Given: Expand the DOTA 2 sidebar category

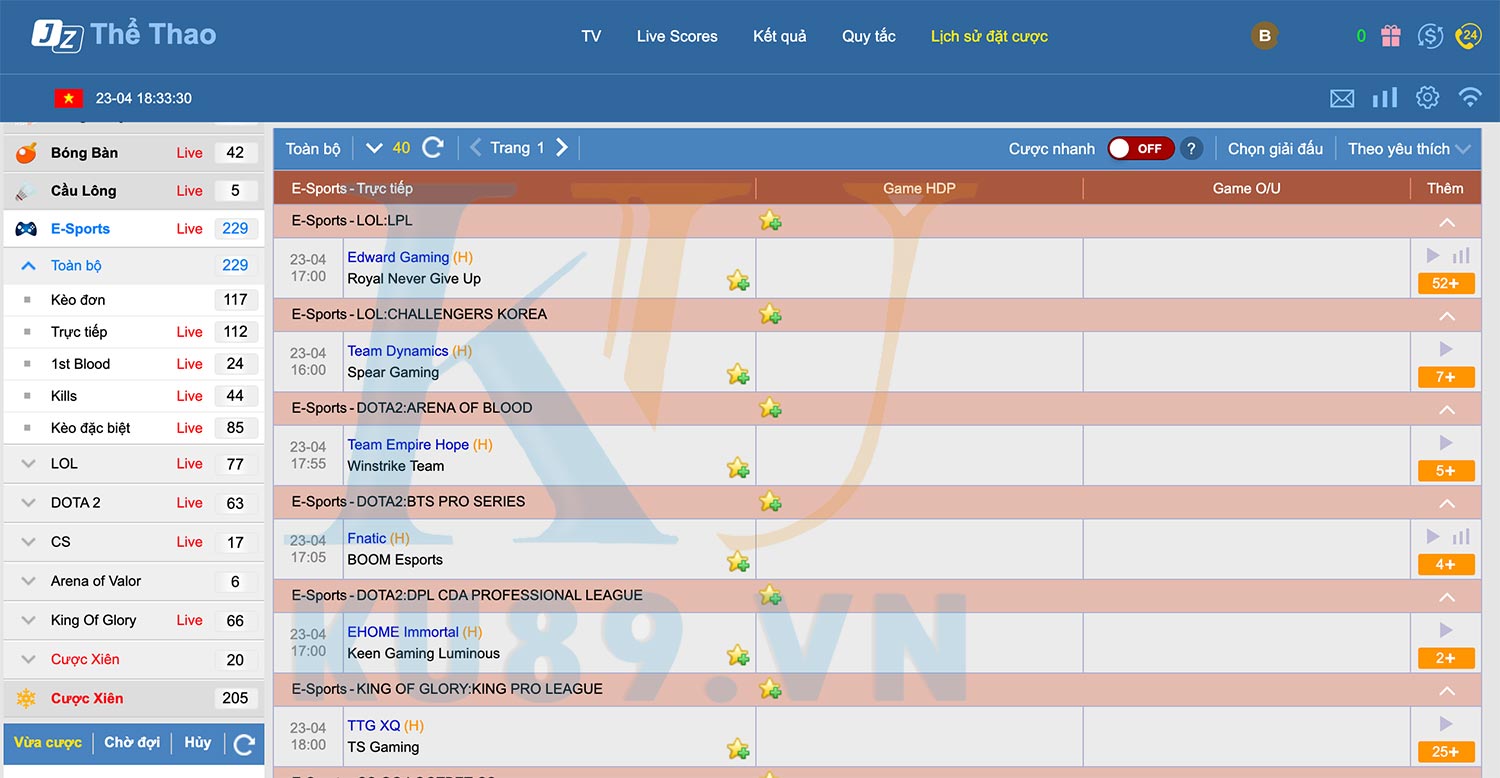Looking at the screenshot, I should pyautogui.click(x=134, y=502).
